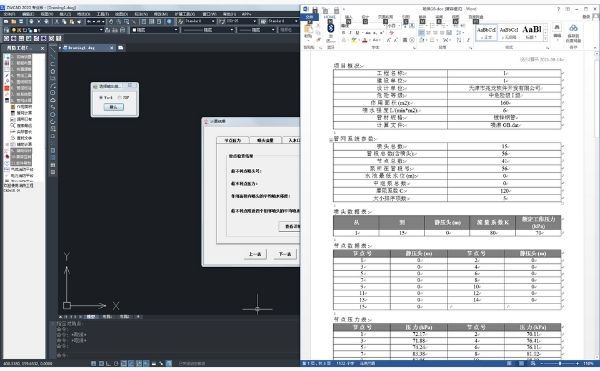Click the Cut icon in ZWCAD toolbar
The height and width of the screenshot is (371, 600).
pyautogui.click(x=57, y=21)
